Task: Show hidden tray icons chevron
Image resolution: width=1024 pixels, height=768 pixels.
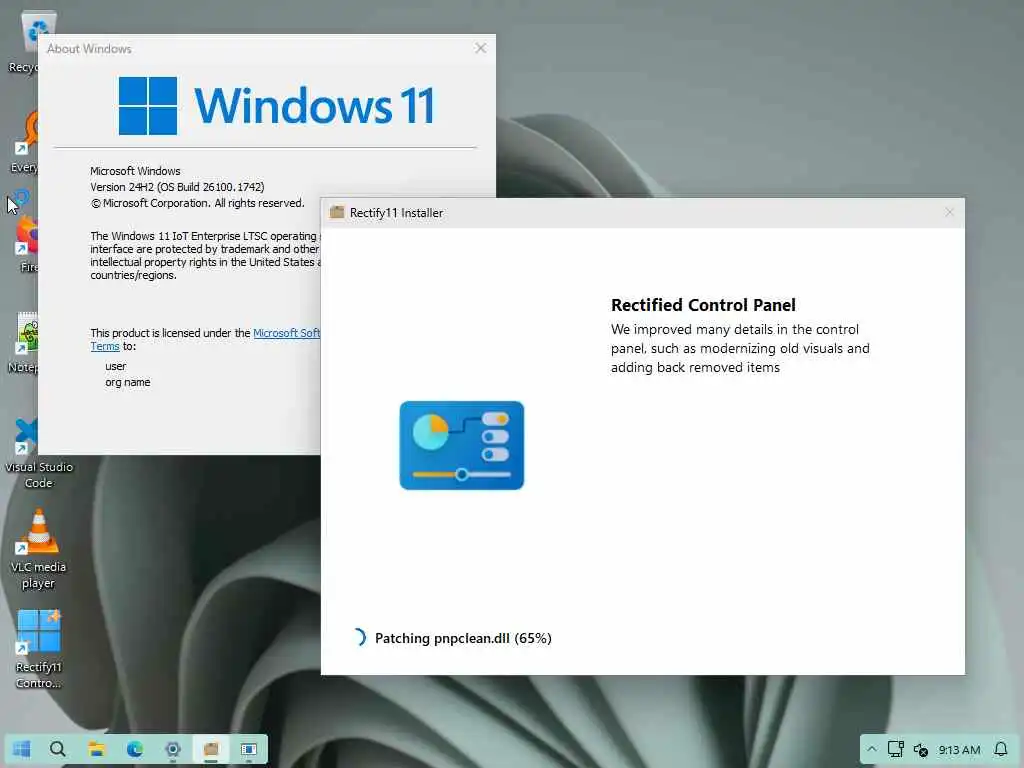Action: (x=872, y=749)
